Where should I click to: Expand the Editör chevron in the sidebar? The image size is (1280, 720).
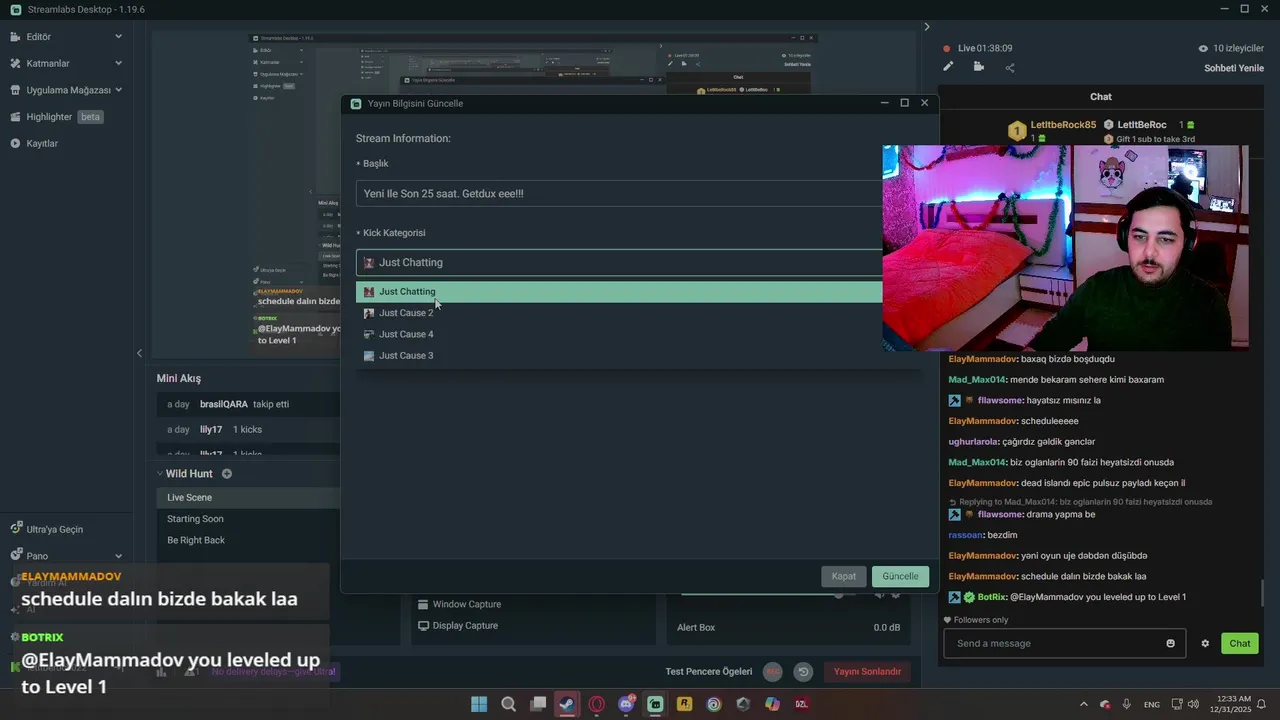pyautogui.click(x=118, y=37)
